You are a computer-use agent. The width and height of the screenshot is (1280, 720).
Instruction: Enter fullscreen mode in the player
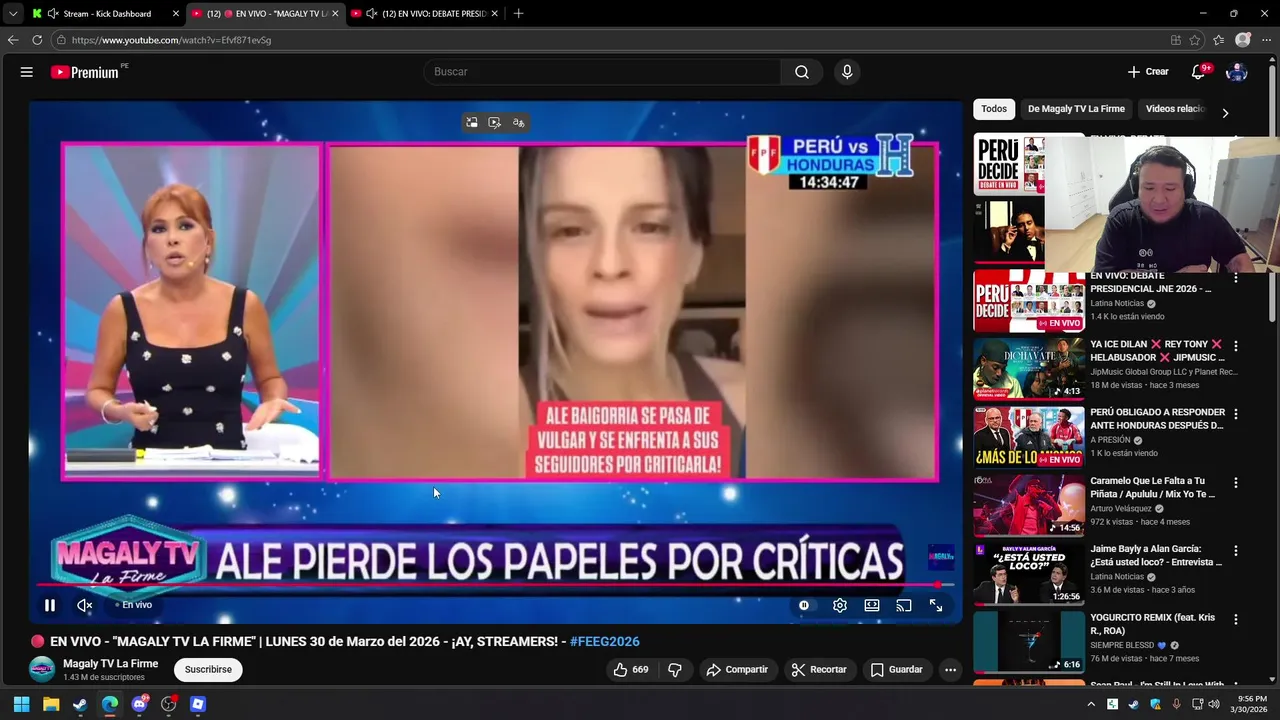pos(936,605)
